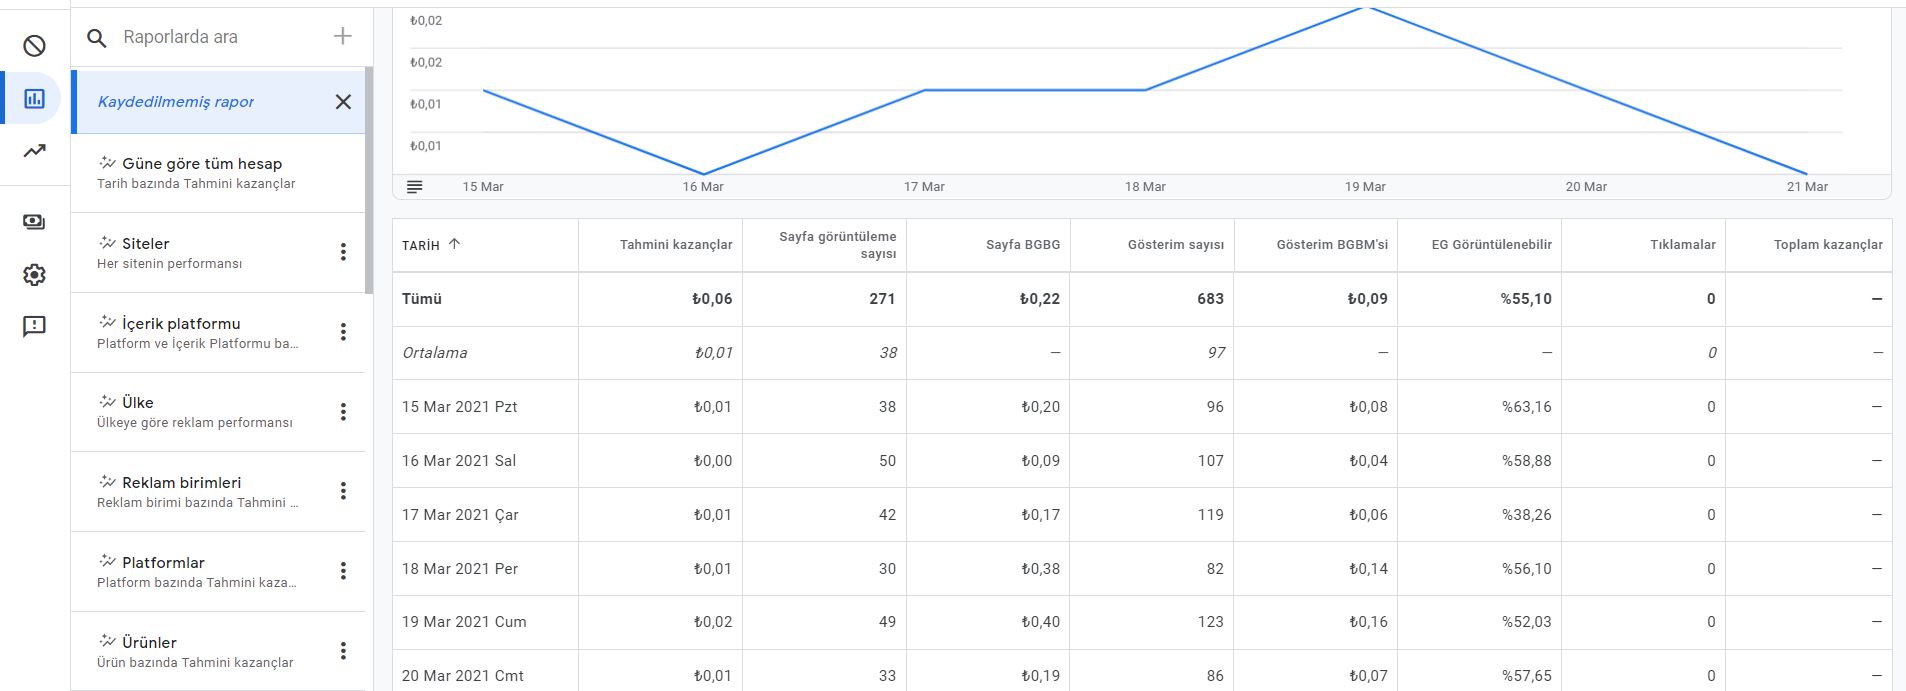This screenshot has height=691, width=1906.
Task: Click the blocking controls circle-slash icon
Action: click(34, 46)
